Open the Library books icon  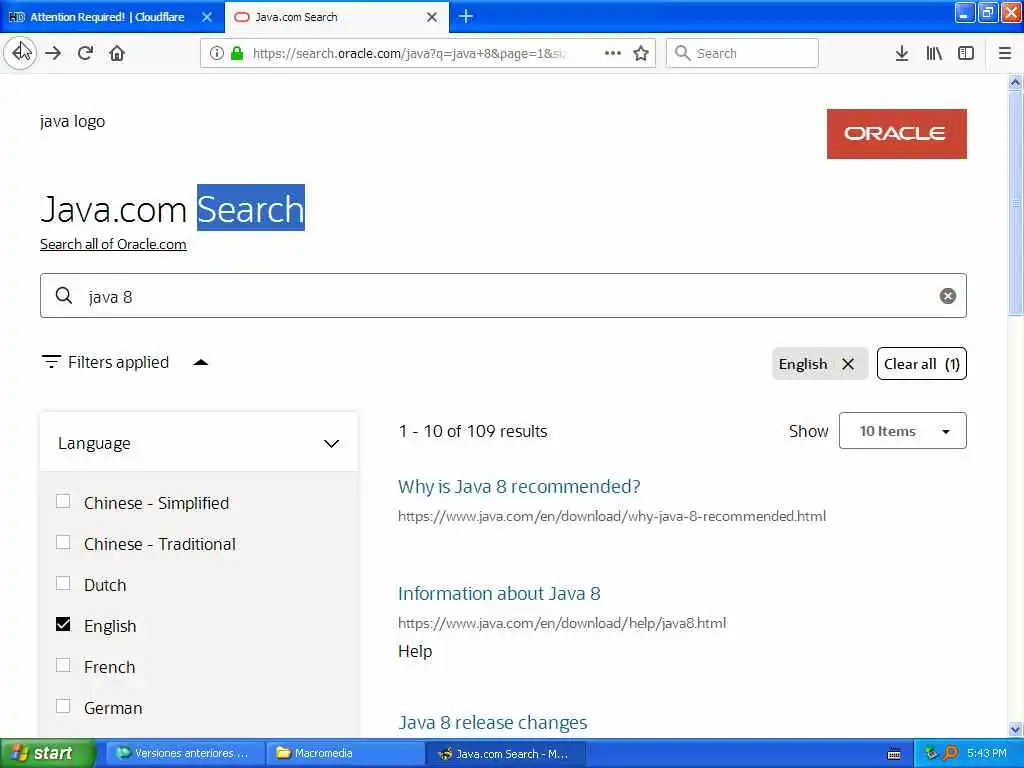pos(934,54)
